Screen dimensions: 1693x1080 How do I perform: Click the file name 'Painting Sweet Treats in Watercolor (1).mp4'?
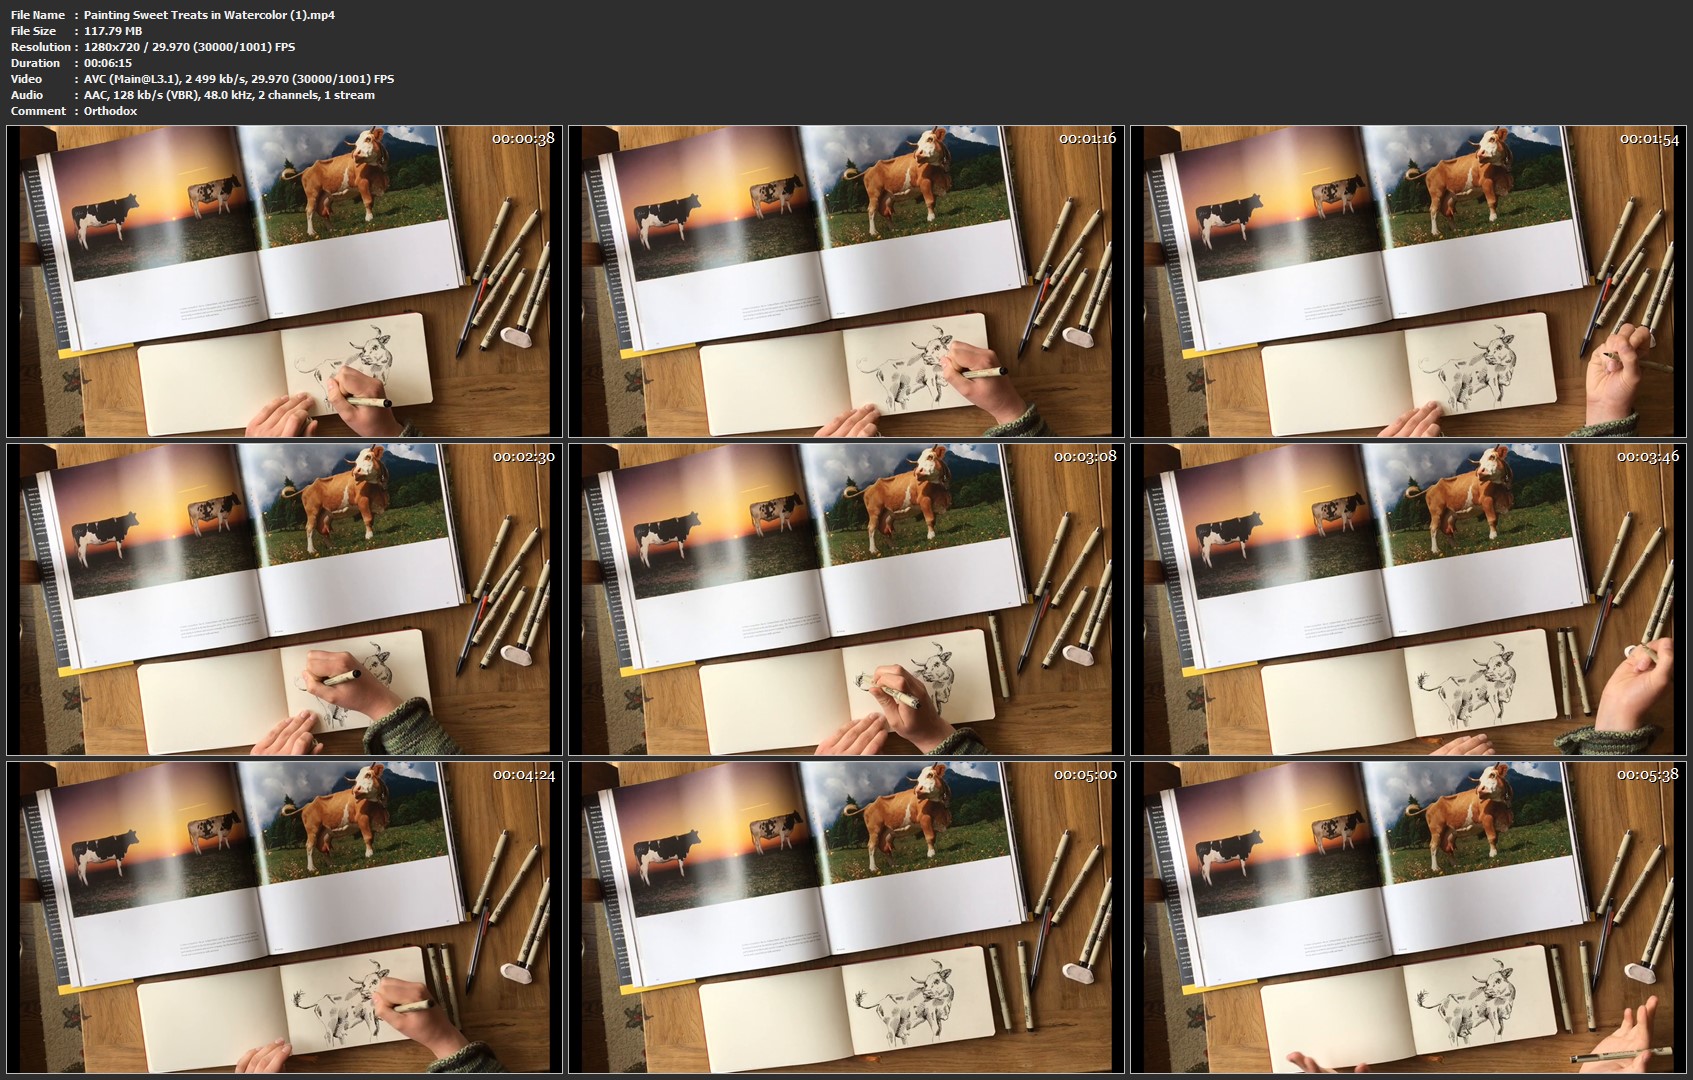point(209,15)
